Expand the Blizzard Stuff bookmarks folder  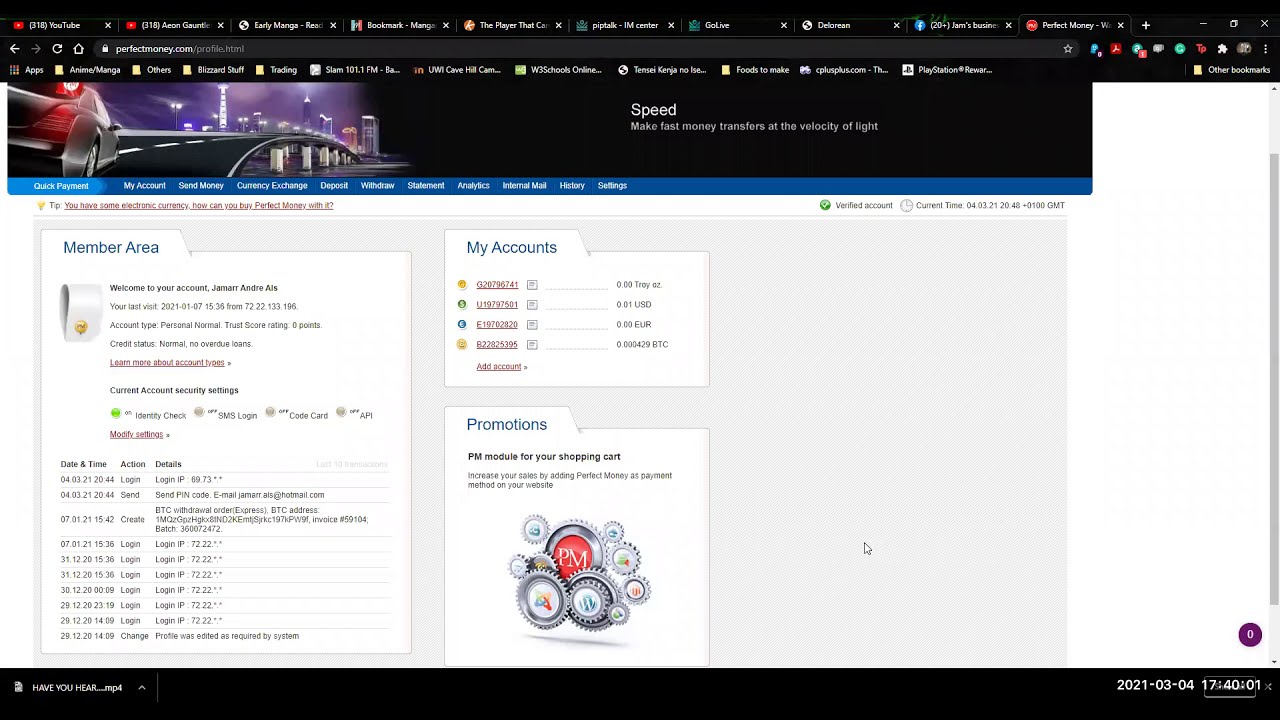pyautogui.click(x=213, y=70)
